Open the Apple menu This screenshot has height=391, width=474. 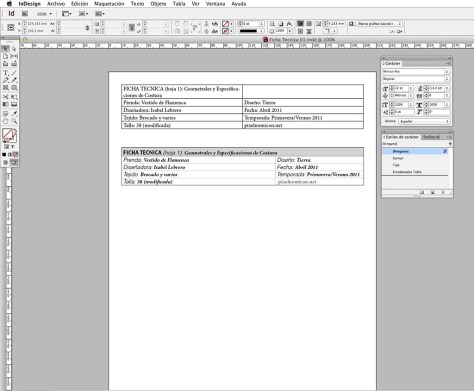click(9, 4)
